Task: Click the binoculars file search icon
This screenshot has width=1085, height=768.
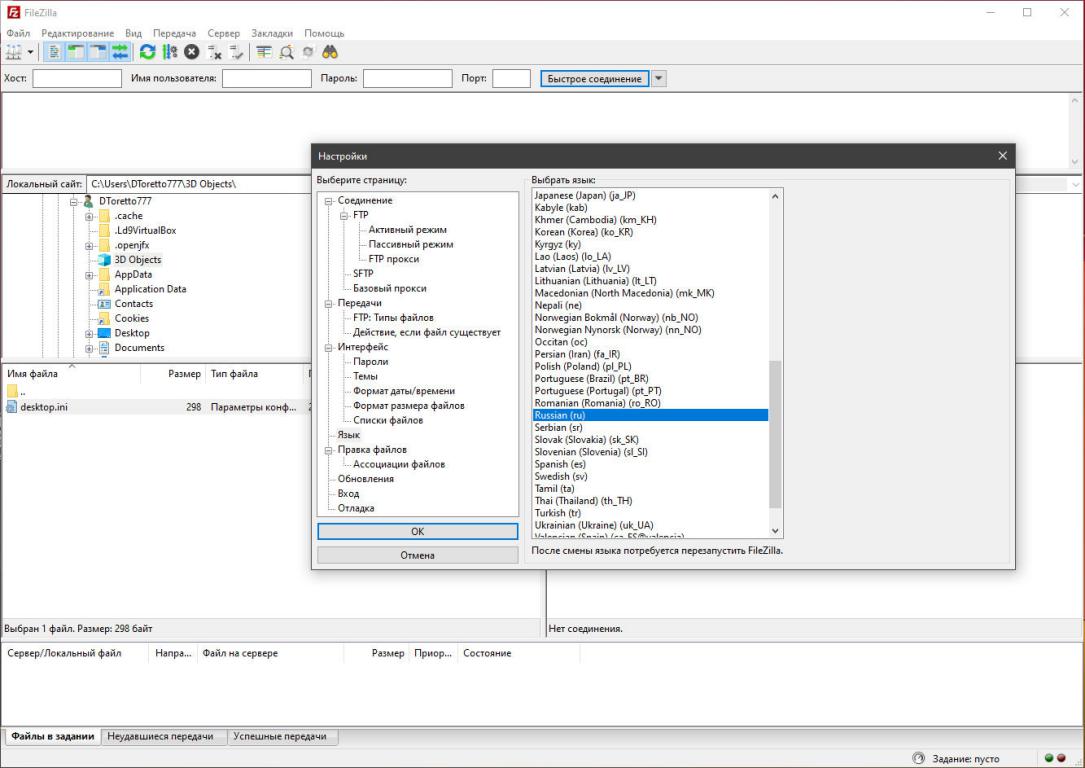Action: (330, 52)
